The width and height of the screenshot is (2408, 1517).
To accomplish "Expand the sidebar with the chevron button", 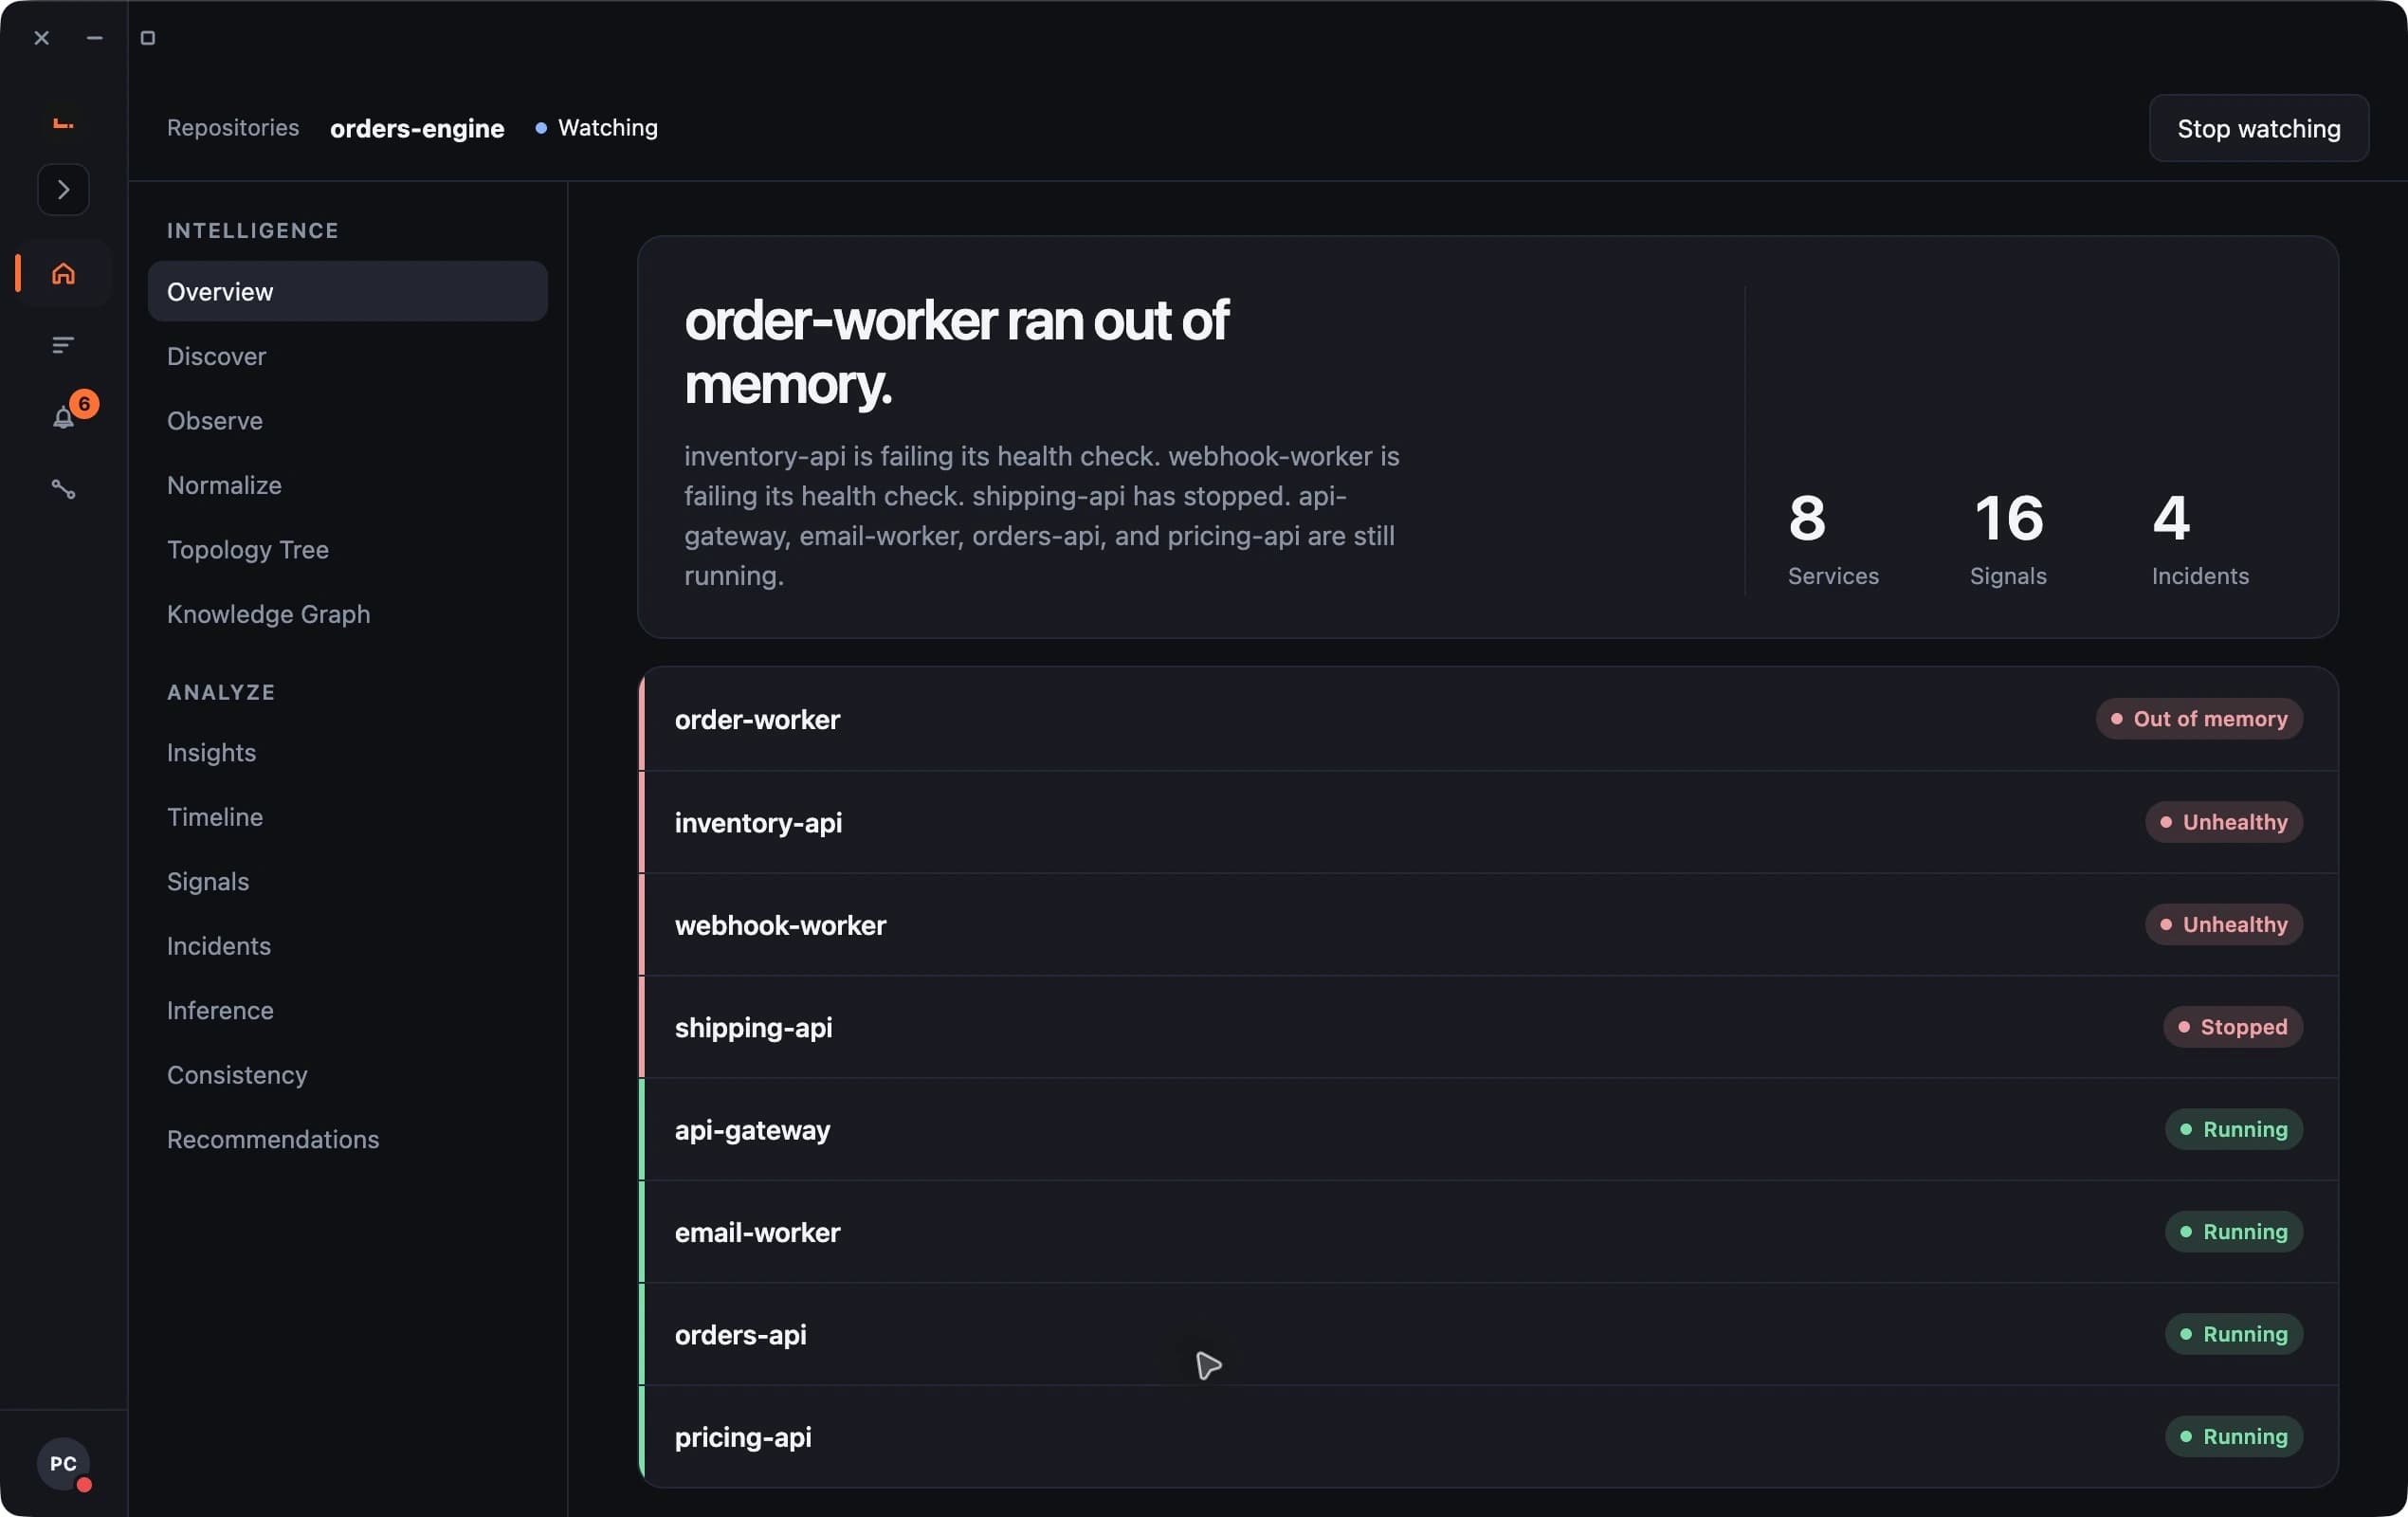I will 63,189.
